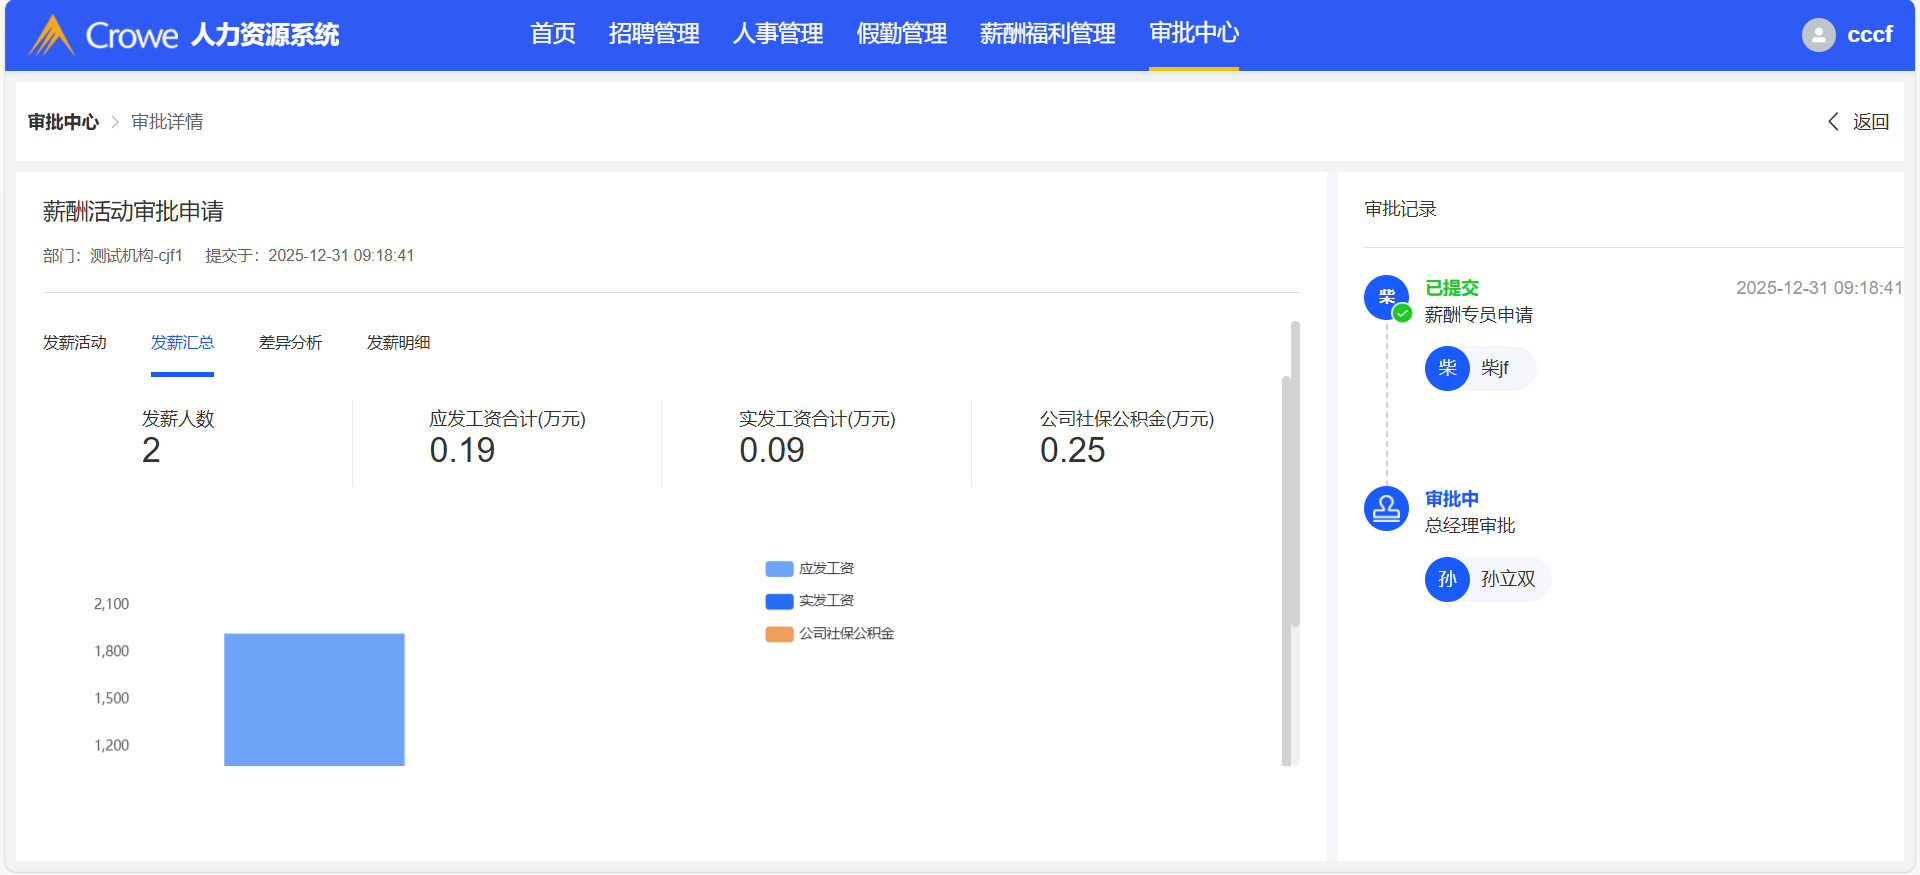
Task: Click the 孙 avatar next to 孙立双
Action: [1447, 579]
